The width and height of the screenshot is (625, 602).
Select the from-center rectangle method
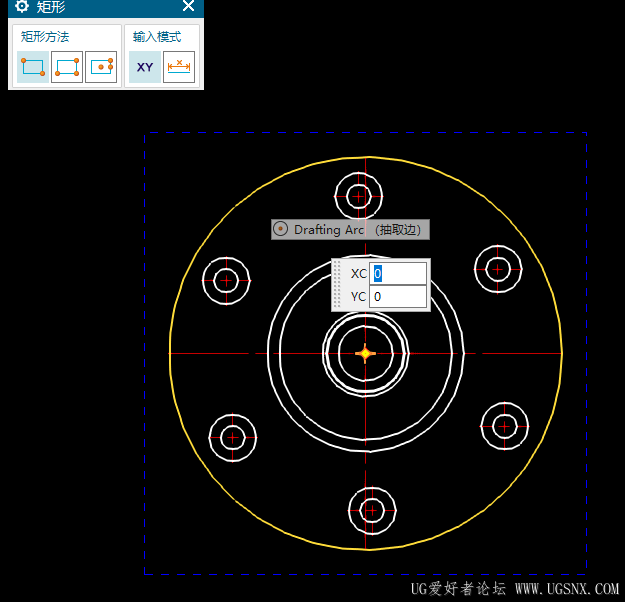coord(101,67)
